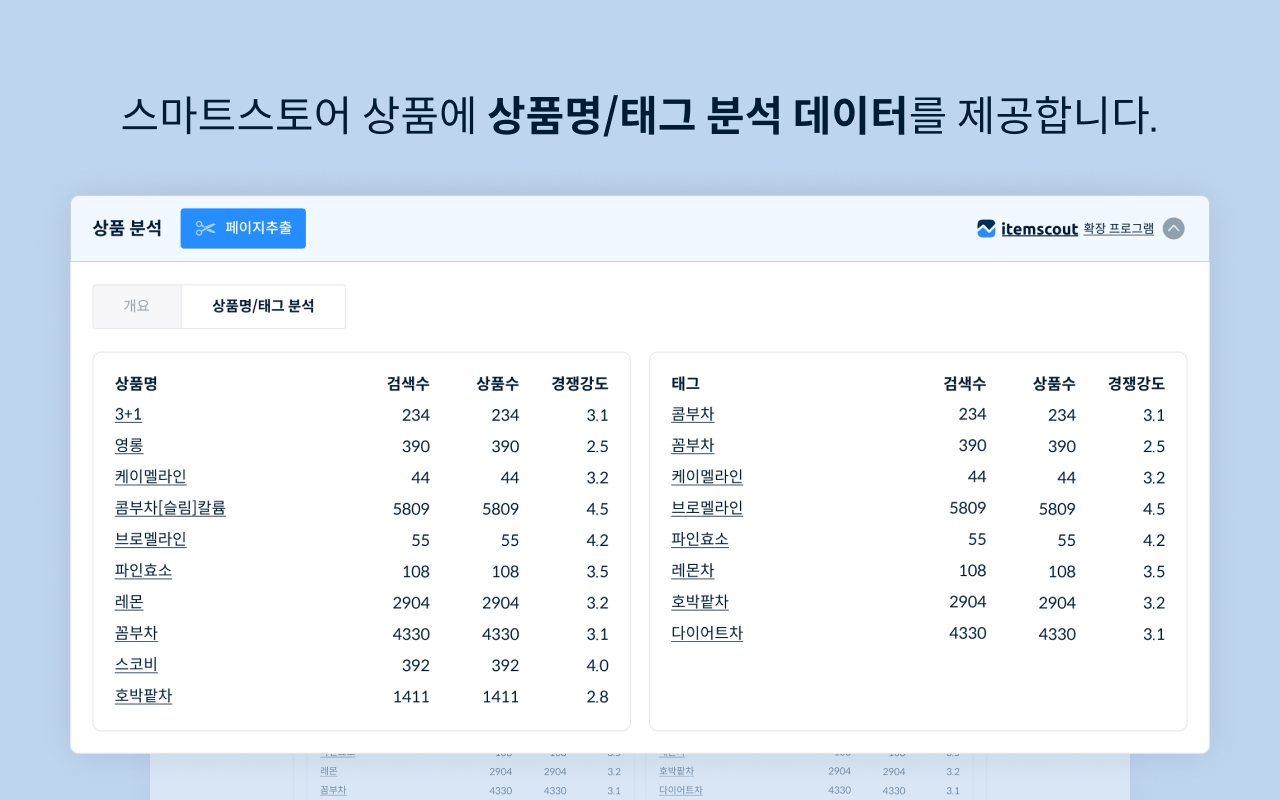Open the 영롱 product link
The width and height of the screenshot is (1280, 800).
point(128,446)
